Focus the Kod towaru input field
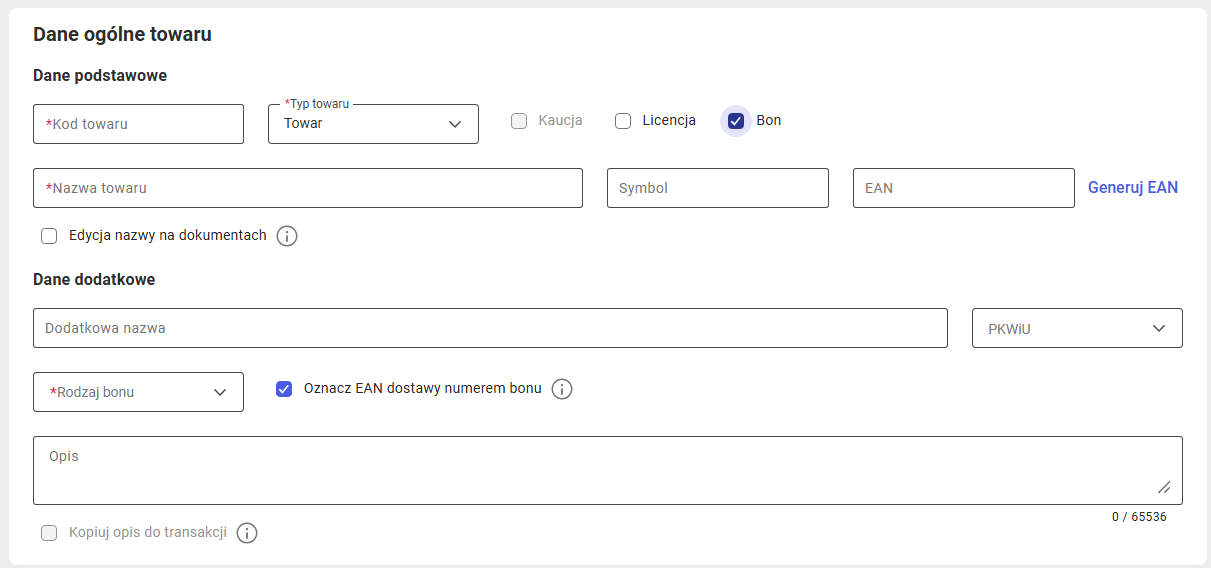Screen dimensions: 1211x568 click(x=138, y=124)
